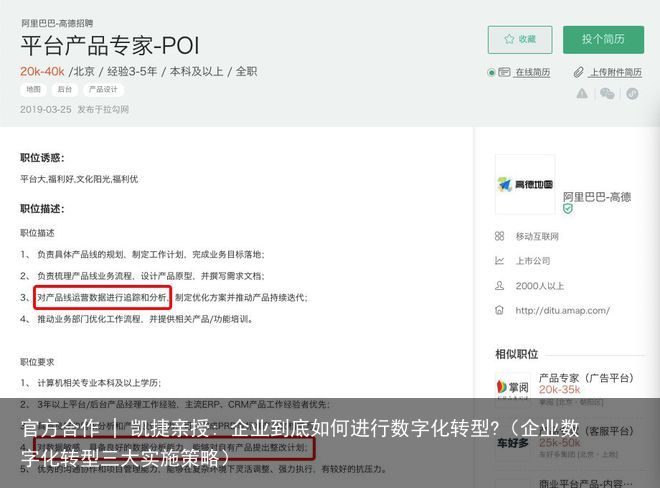
Task: Click the 地图 tag
Action: coord(33,89)
